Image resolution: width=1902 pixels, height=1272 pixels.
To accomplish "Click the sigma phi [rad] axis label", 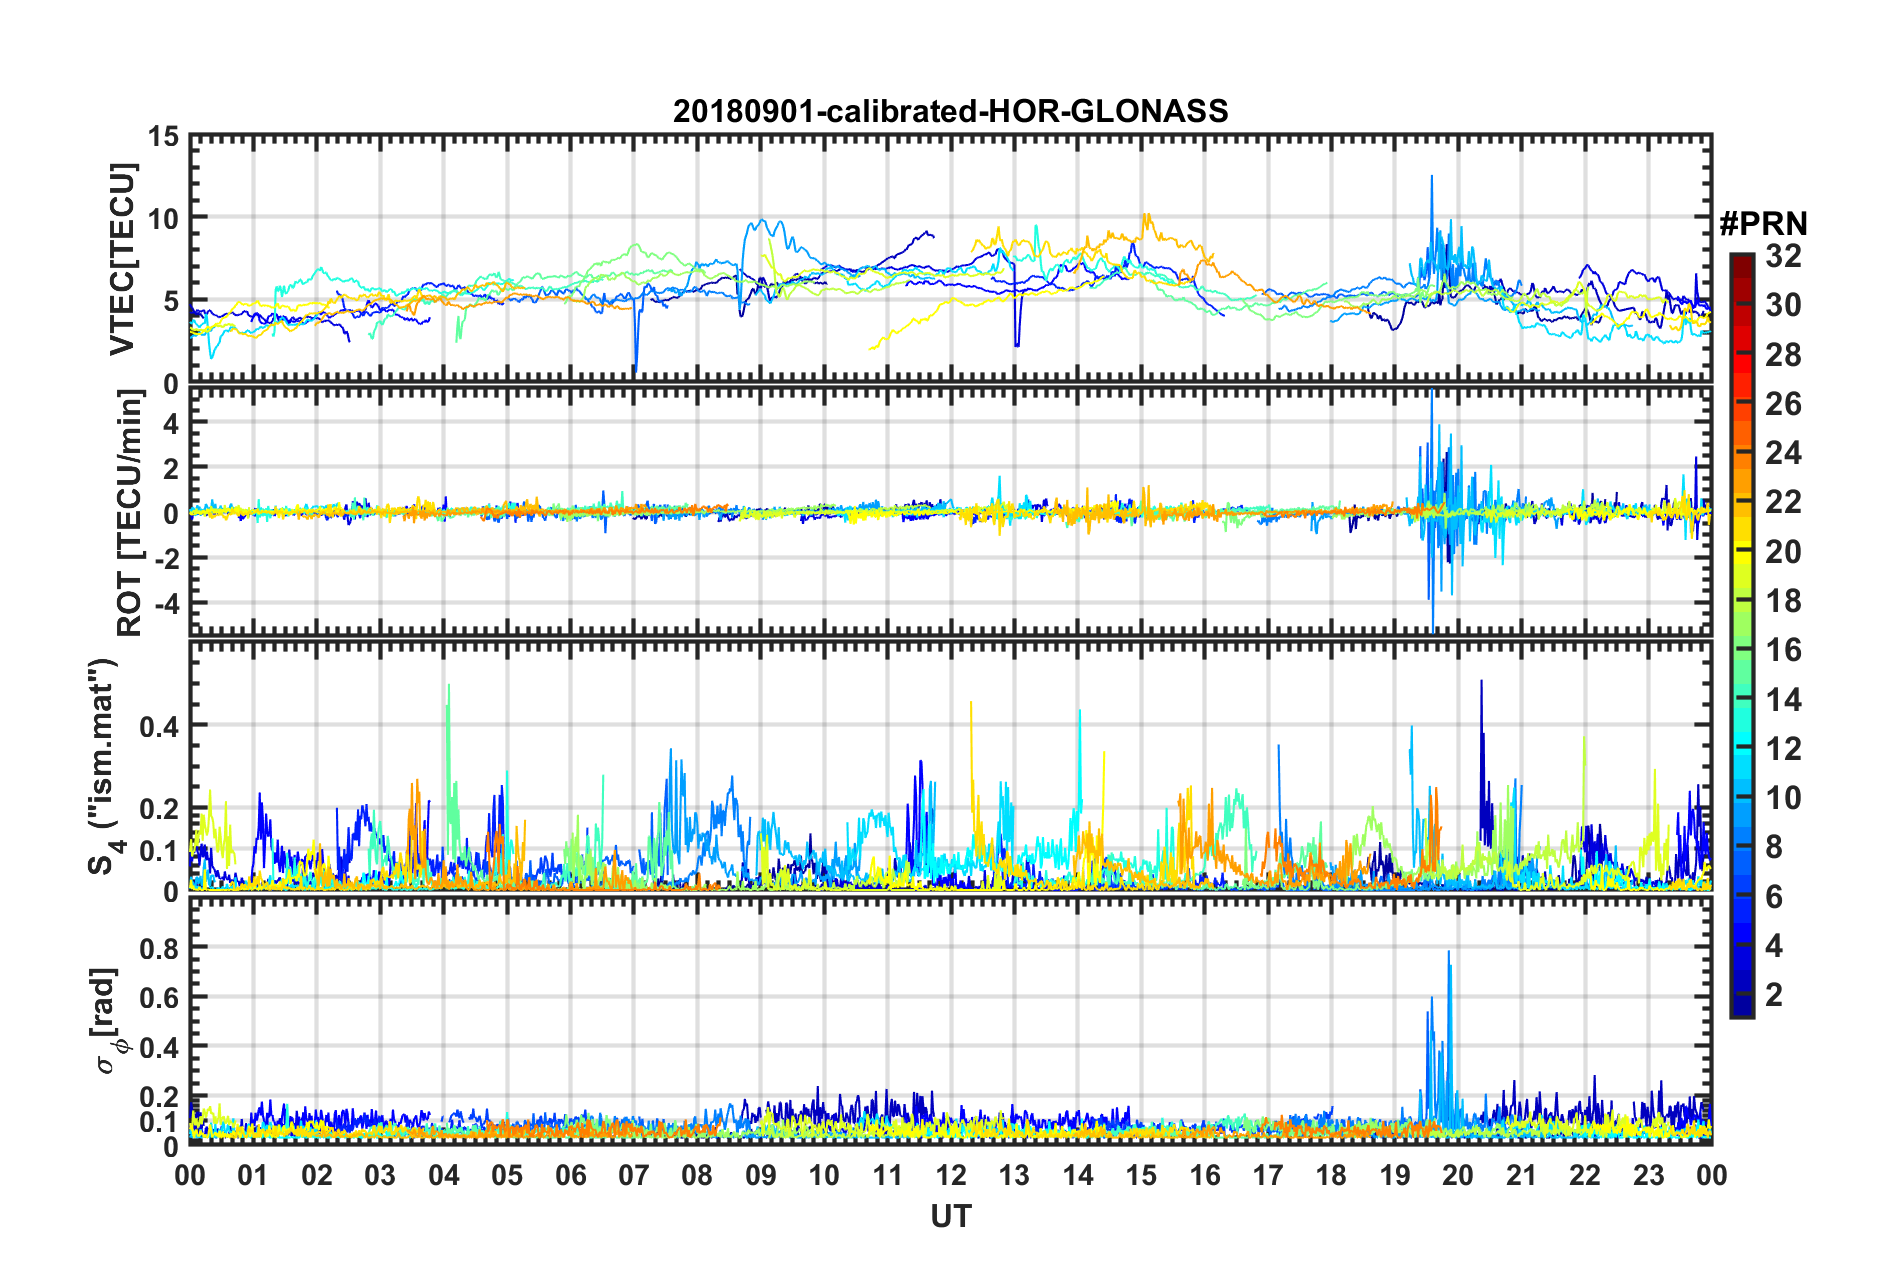I will click(108, 1021).
